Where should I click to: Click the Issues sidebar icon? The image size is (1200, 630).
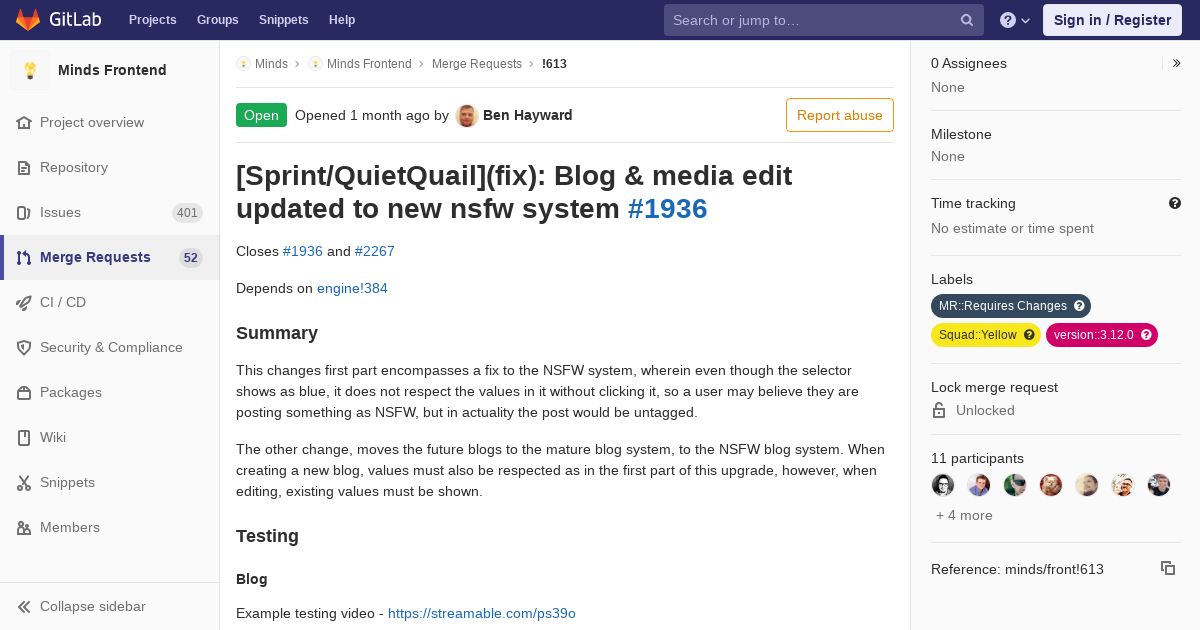click(24, 212)
